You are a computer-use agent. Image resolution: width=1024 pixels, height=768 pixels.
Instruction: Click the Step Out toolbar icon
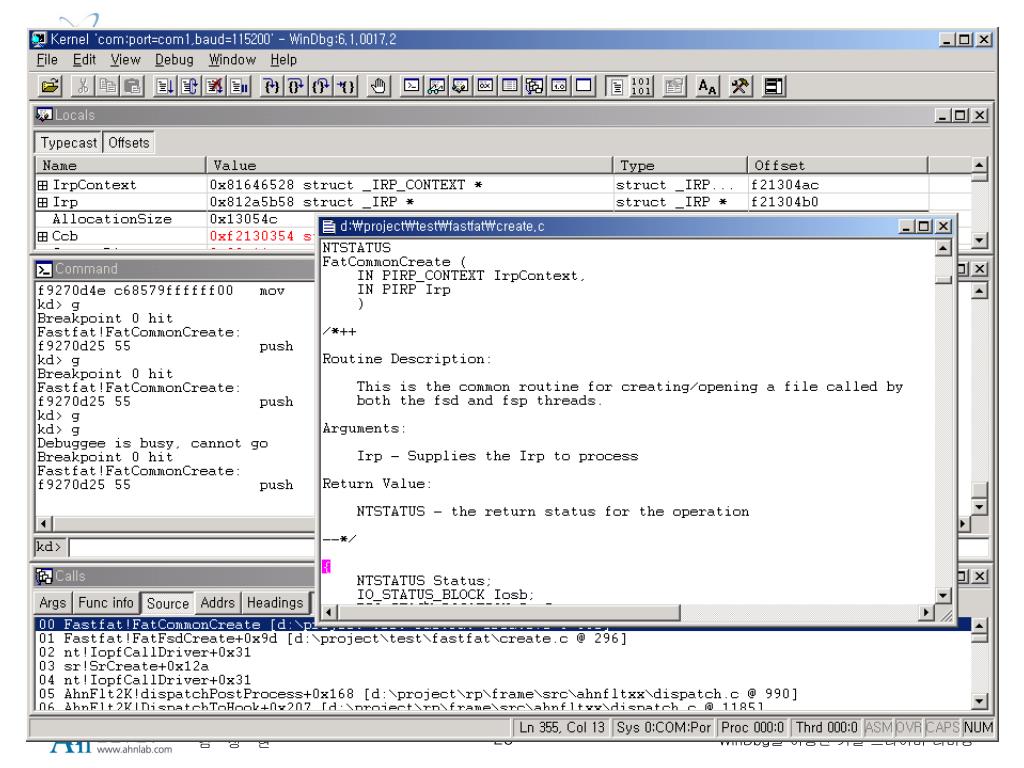(x=321, y=86)
